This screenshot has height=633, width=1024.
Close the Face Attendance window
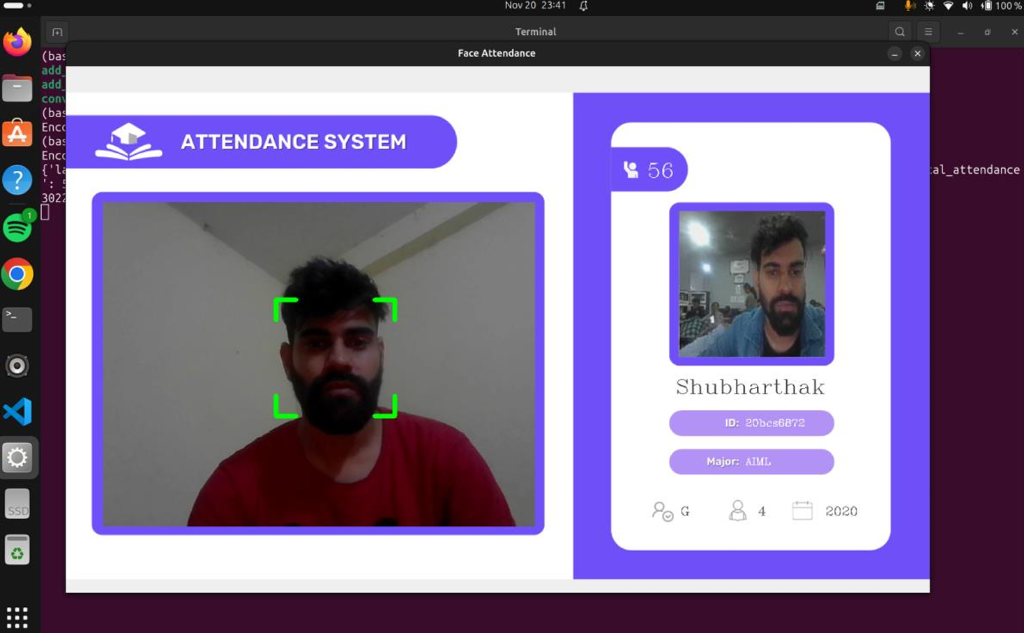918,54
